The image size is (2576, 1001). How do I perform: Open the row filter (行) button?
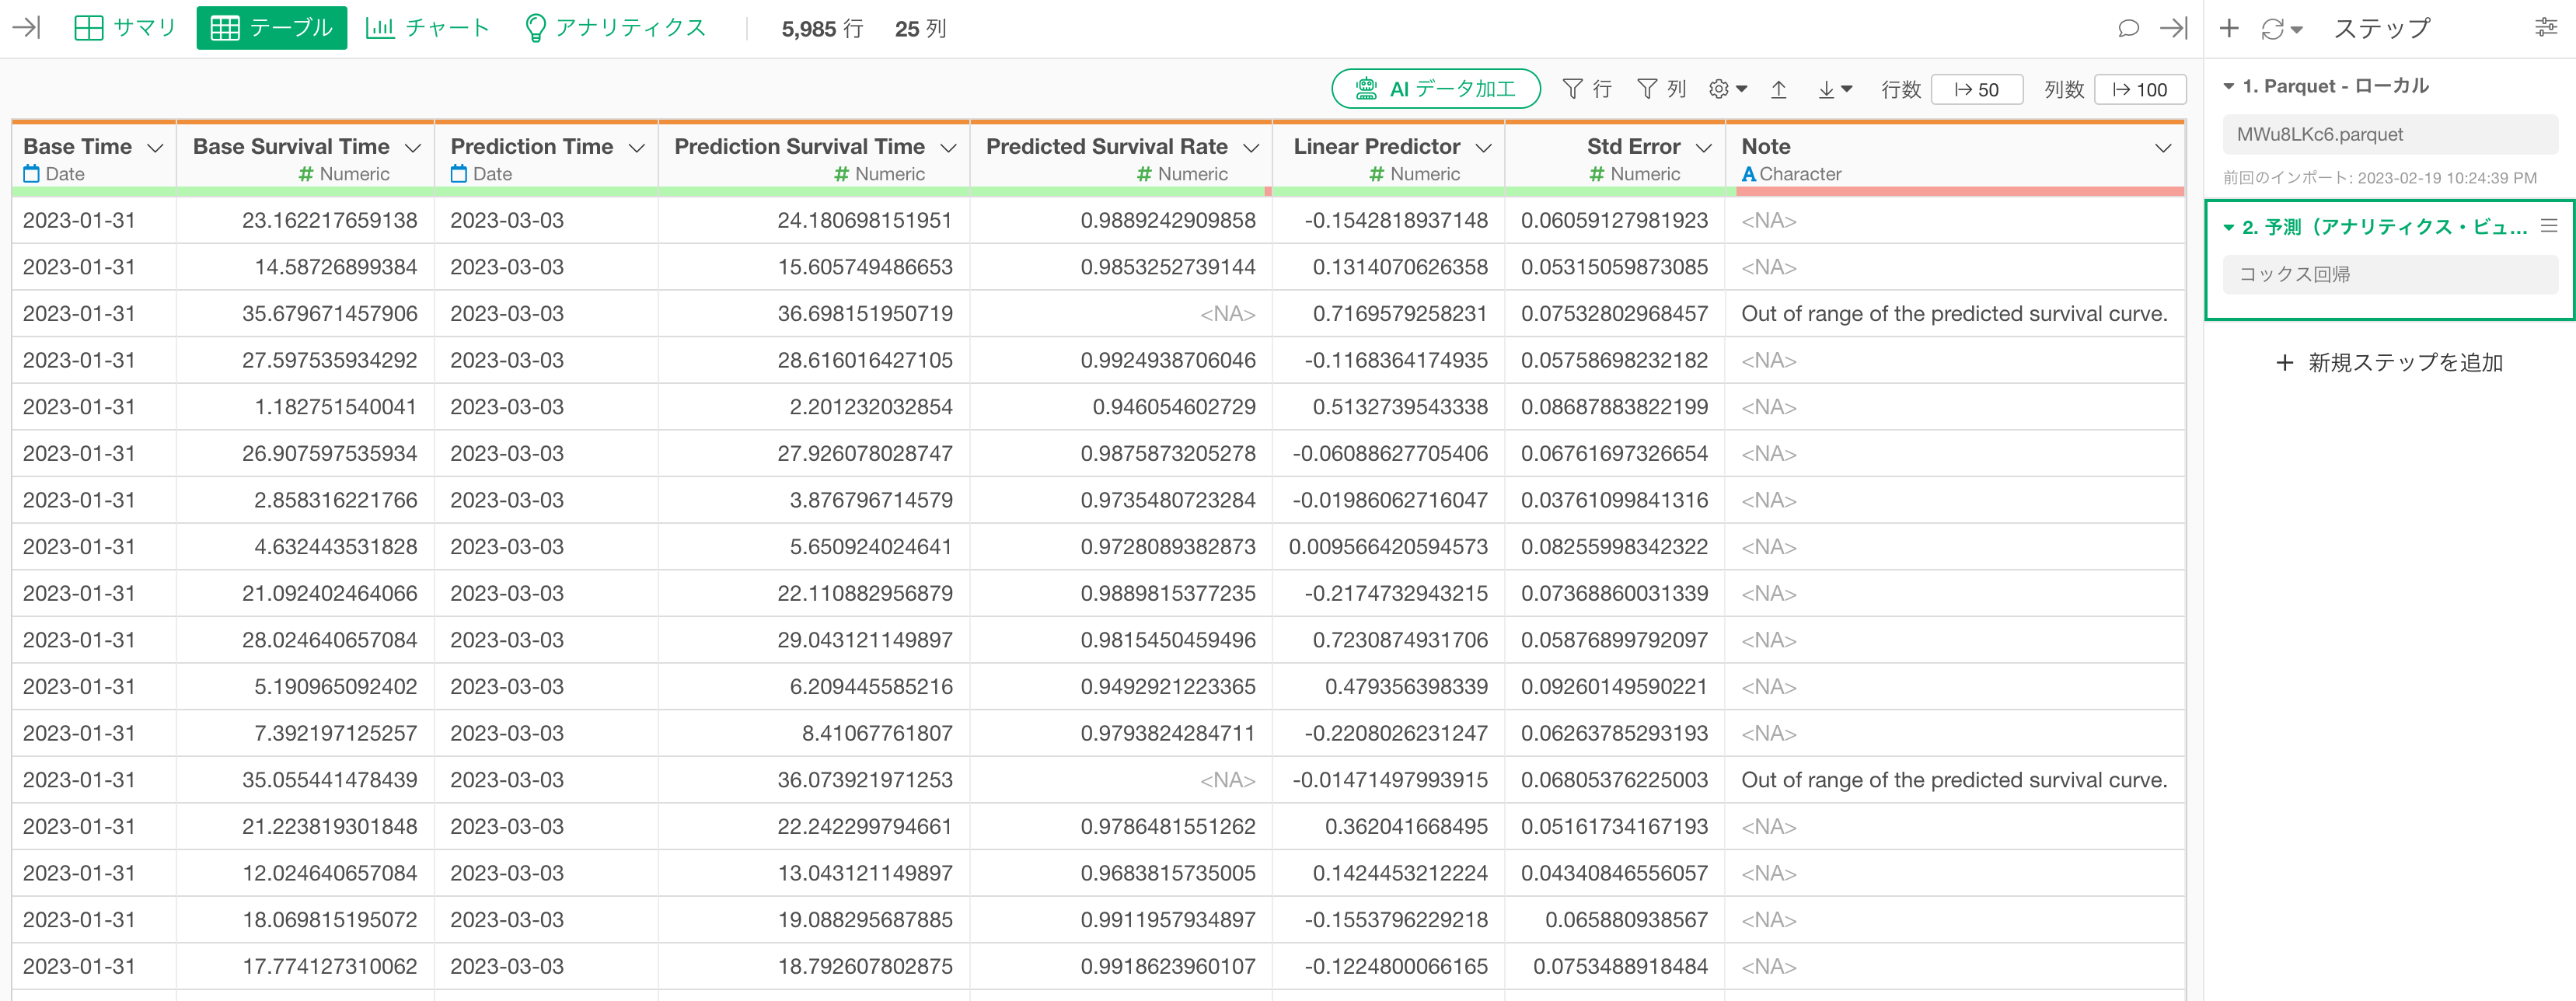(x=1587, y=89)
